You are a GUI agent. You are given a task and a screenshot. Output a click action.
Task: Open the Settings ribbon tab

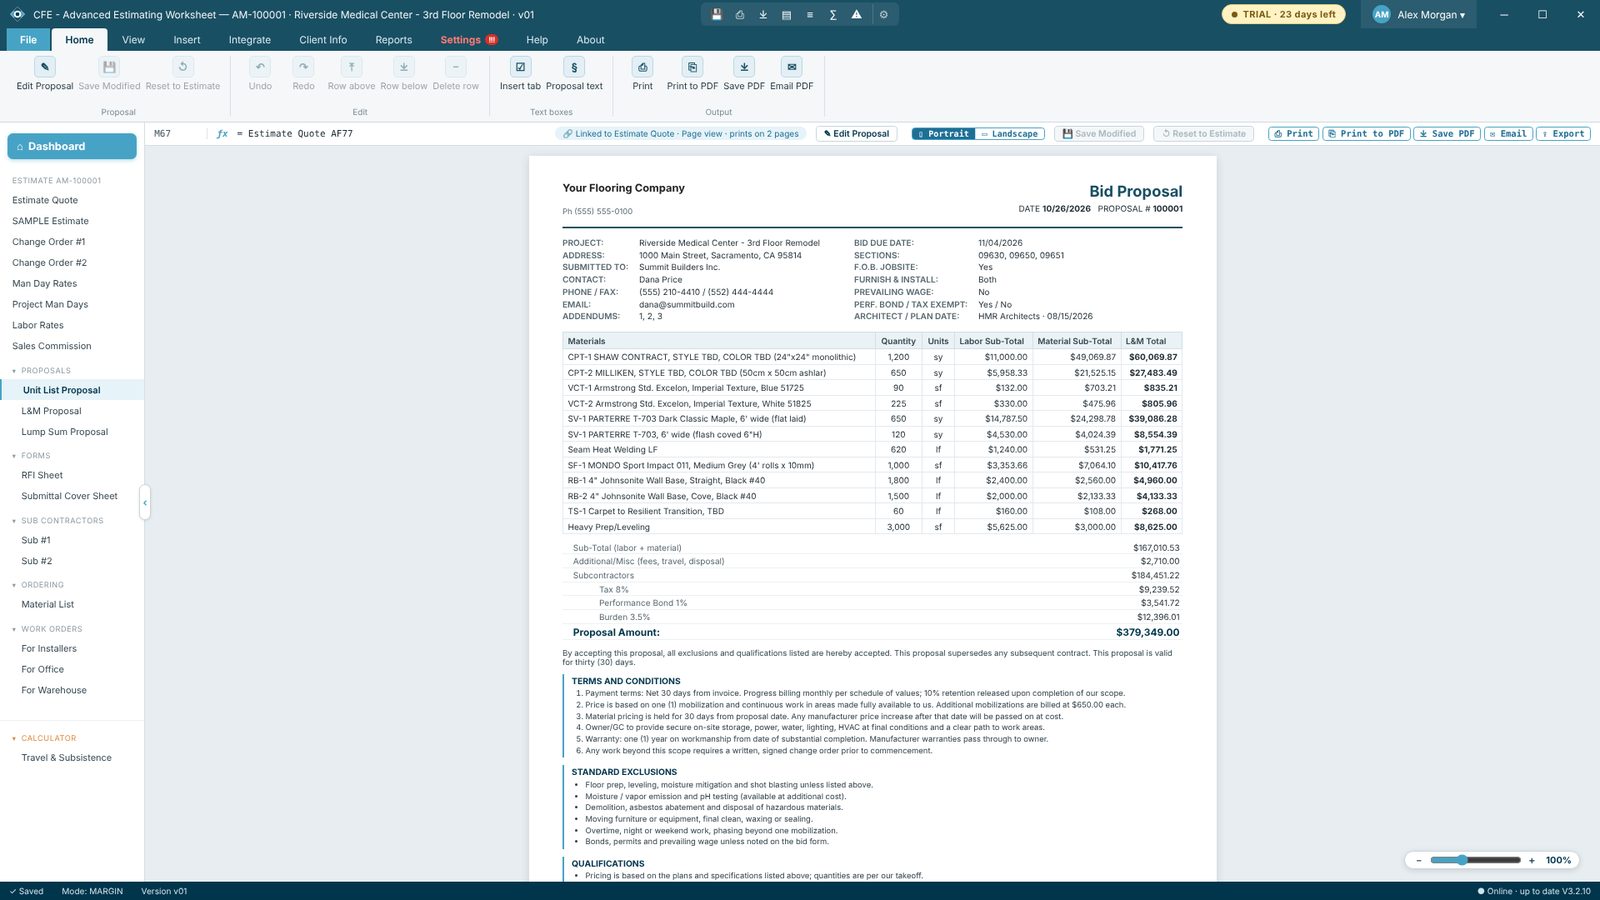468,40
